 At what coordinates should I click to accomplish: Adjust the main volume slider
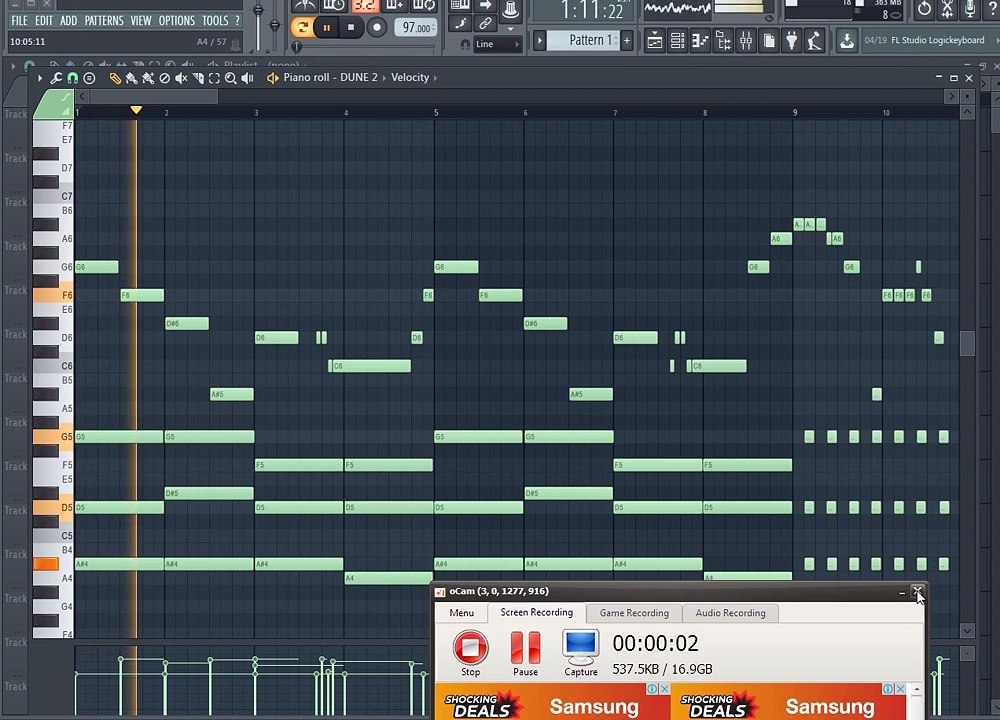click(x=258, y=10)
